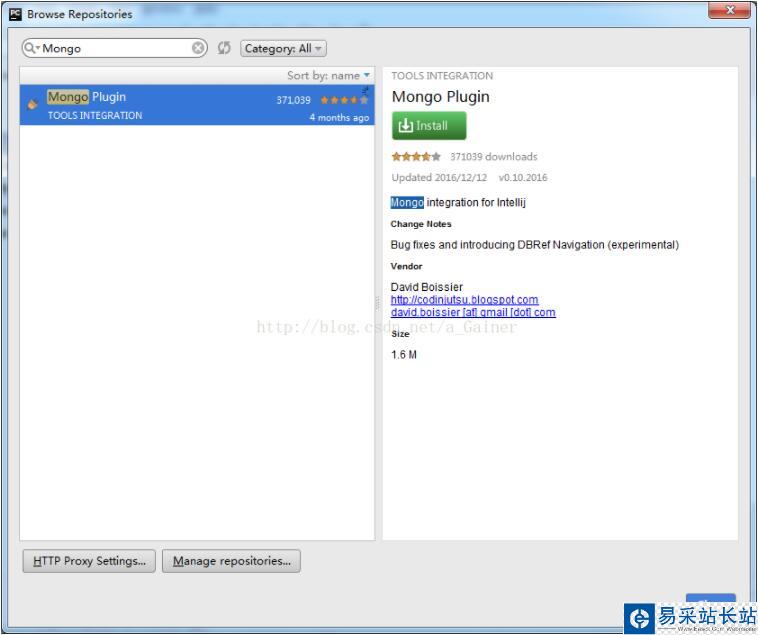Open HTTP Proxy Settings dialog

[89, 561]
